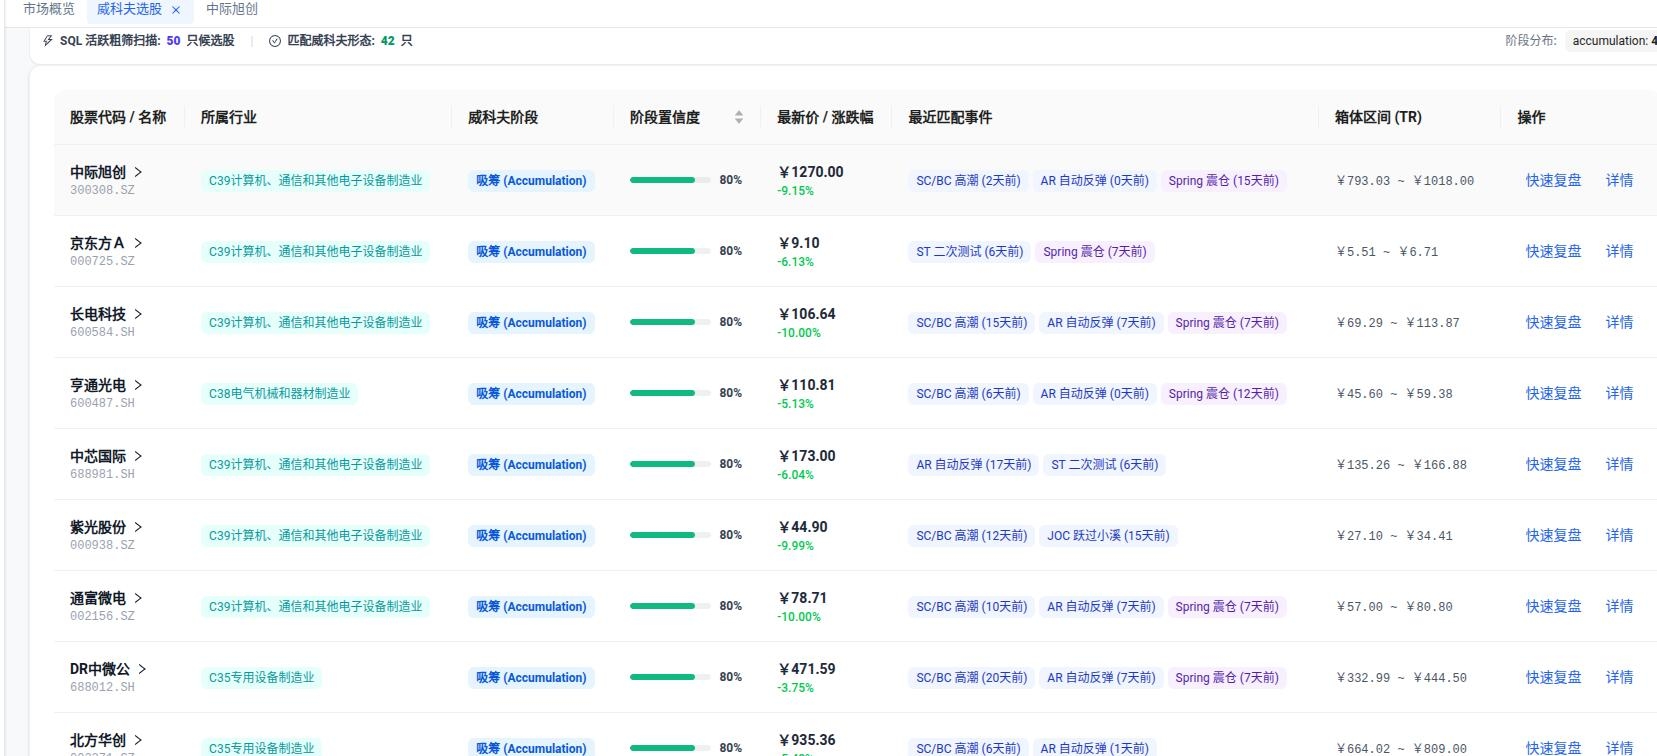
Task: Click the Spring 震仓 (12天前) tag
Action: 1223,394
